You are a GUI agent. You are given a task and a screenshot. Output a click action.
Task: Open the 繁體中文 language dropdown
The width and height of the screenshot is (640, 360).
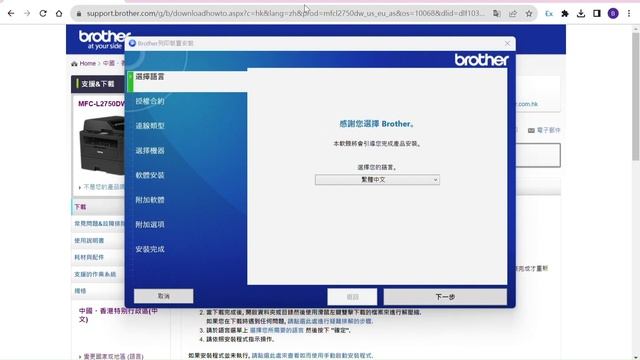tap(377, 180)
